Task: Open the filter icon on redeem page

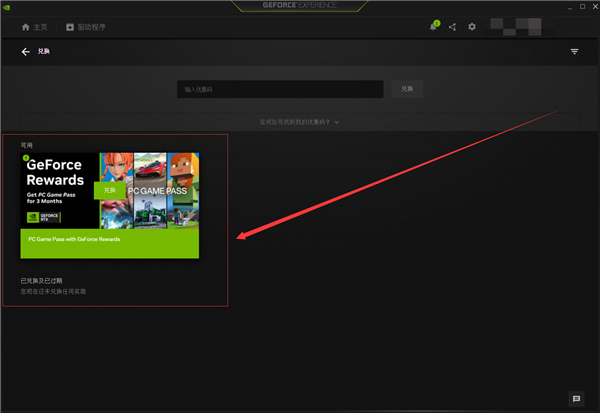Action: pos(574,51)
